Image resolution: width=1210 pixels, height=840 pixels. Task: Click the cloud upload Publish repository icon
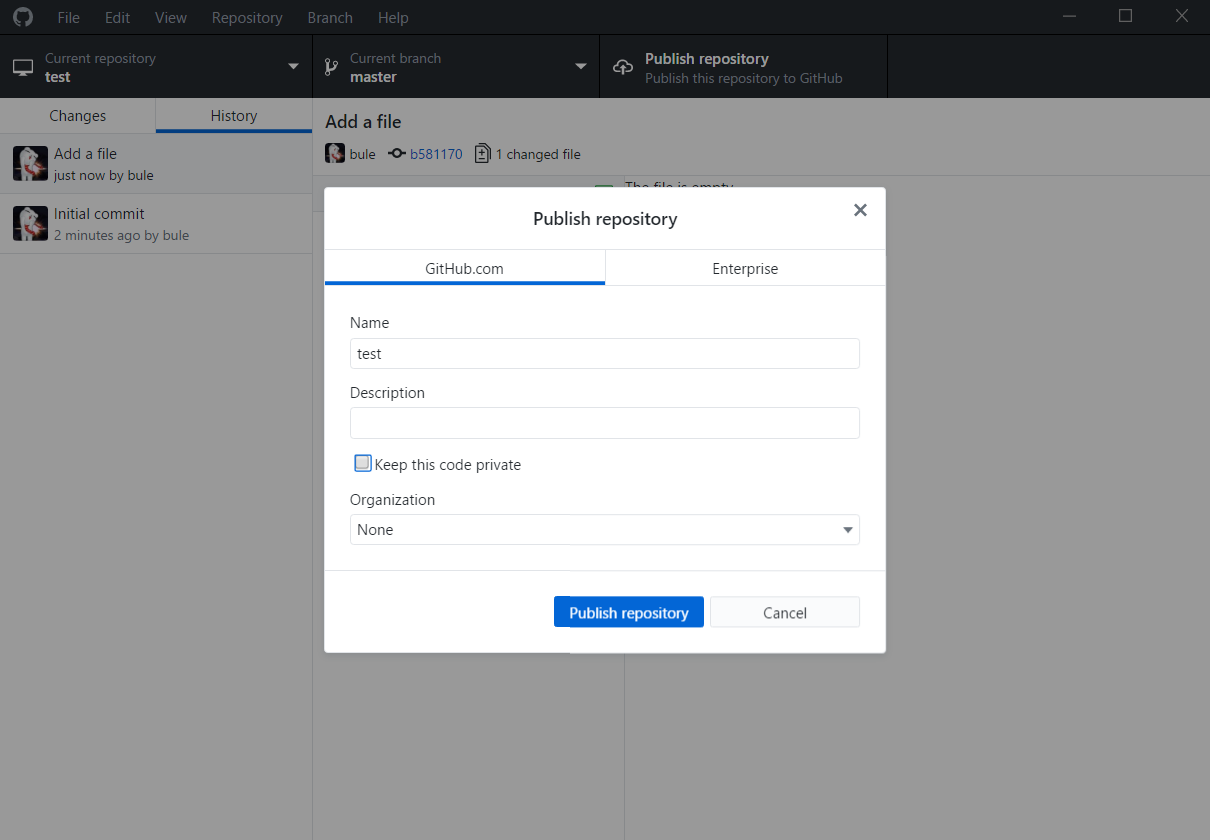623,67
